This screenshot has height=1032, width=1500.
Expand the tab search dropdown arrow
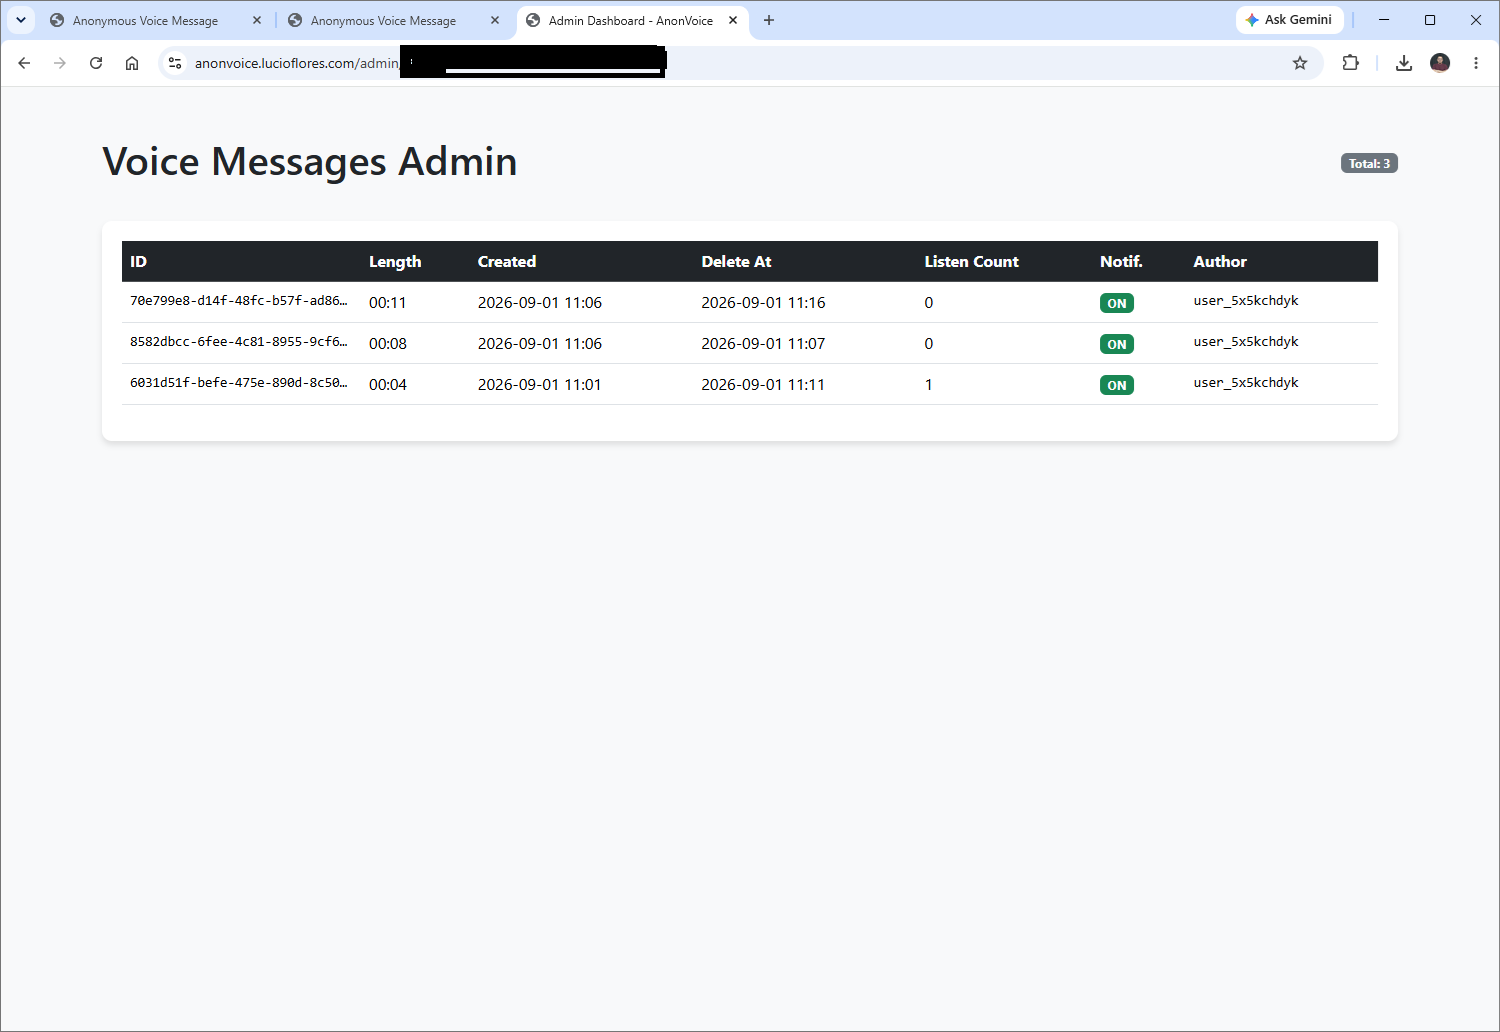point(21,20)
